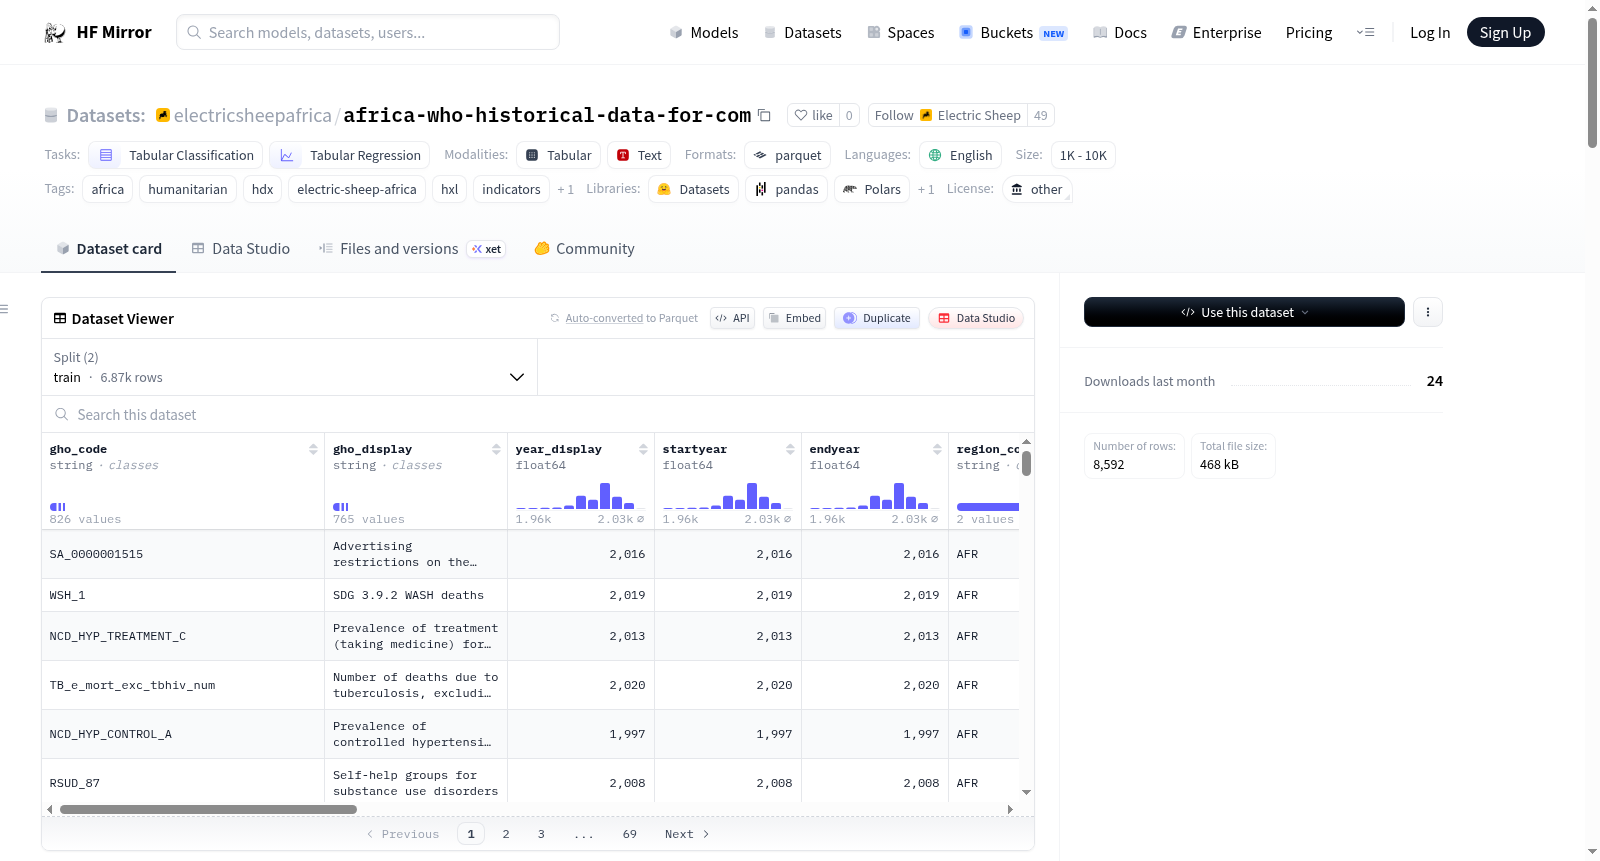Click the left sidebar menu lines icon

[x=4, y=309]
